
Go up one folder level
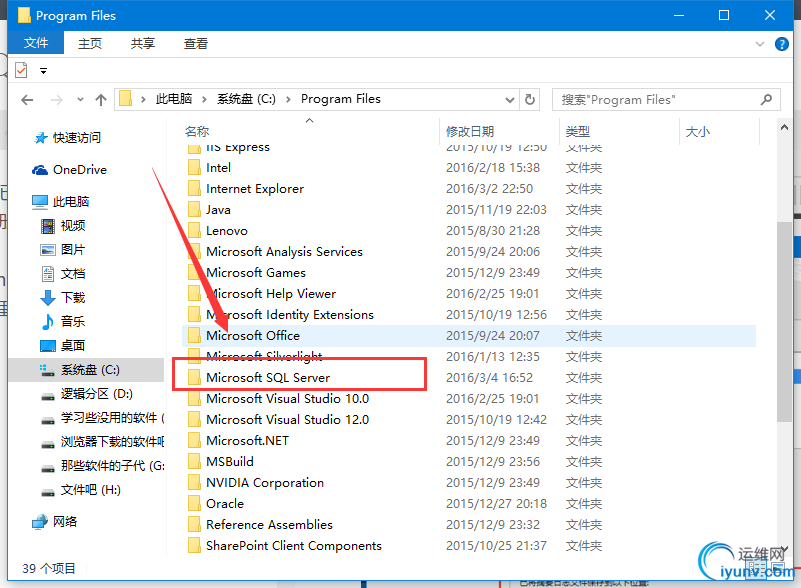pyautogui.click(x=101, y=100)
